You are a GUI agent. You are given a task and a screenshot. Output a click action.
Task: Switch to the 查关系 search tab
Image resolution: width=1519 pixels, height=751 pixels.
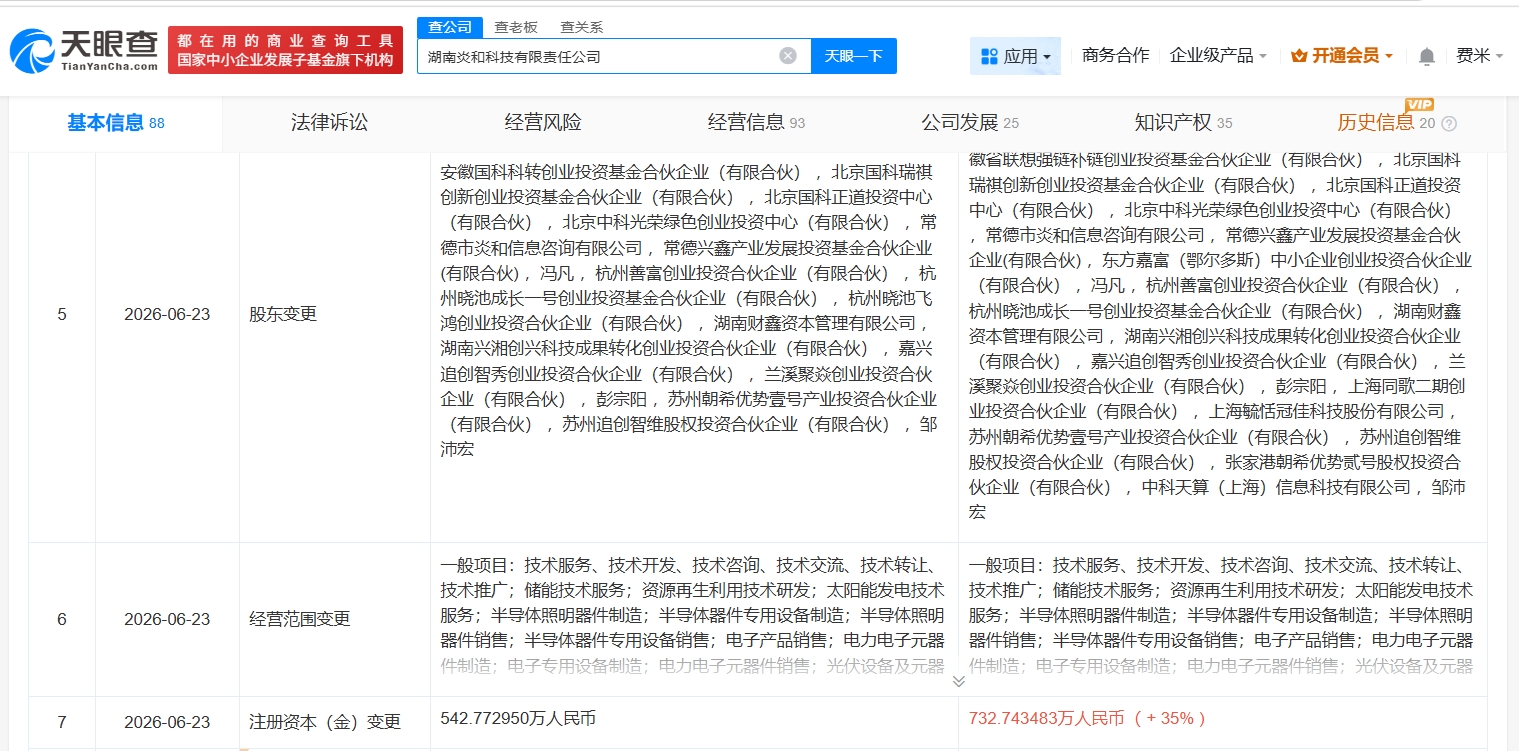point(581,27)
